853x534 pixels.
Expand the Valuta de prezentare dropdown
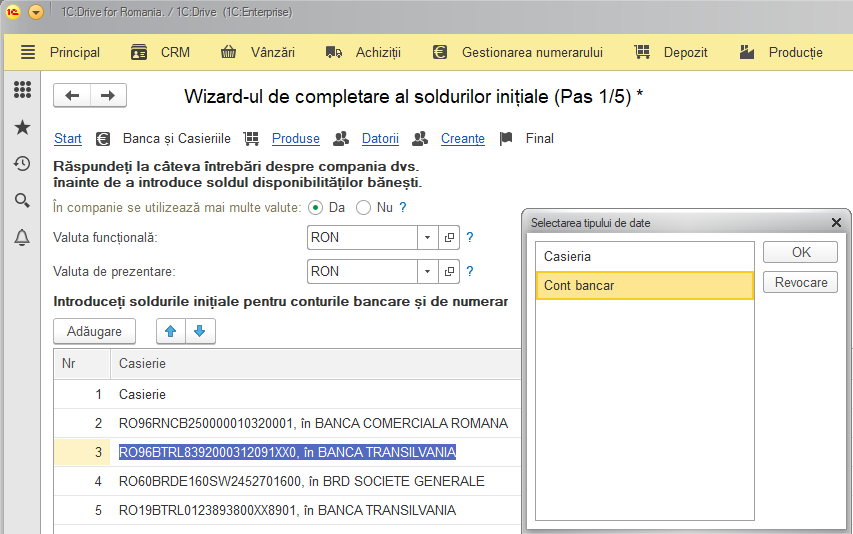[428, 271]
